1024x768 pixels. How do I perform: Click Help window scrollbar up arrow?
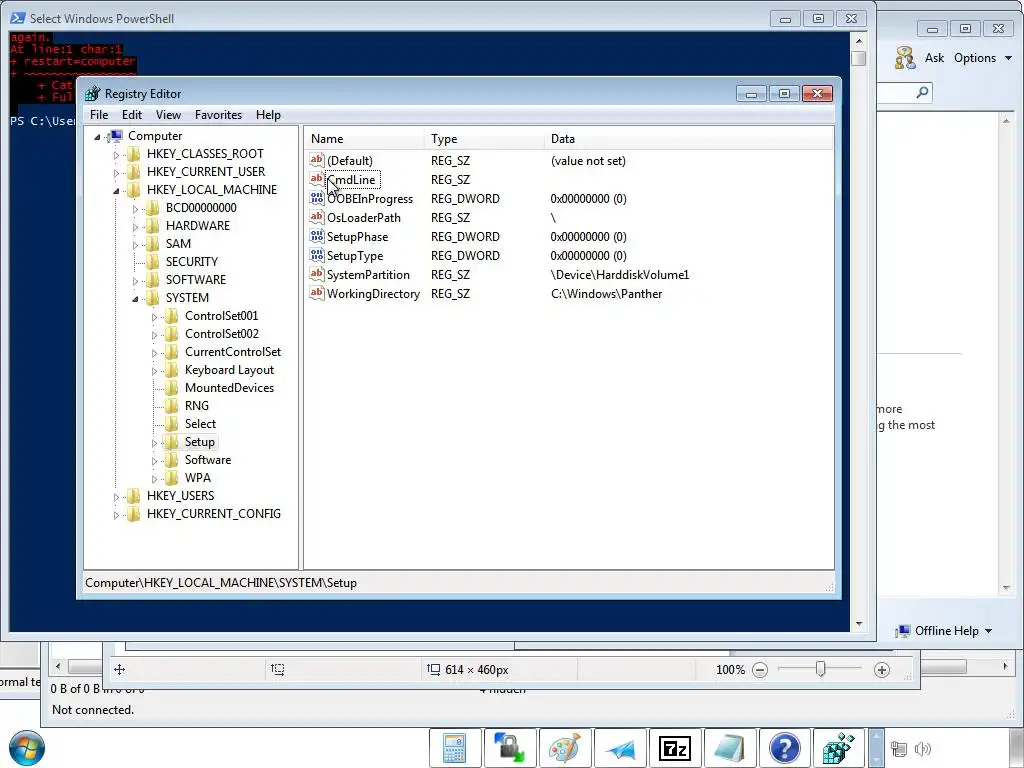pos(1006,121)
